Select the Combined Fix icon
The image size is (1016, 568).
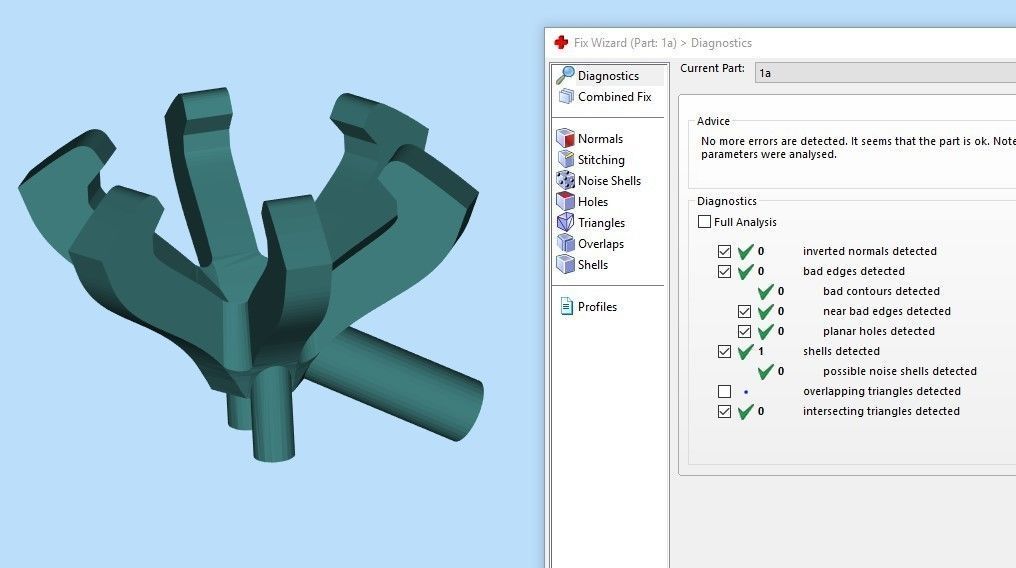pyautogui.click(x=566, y=97)
